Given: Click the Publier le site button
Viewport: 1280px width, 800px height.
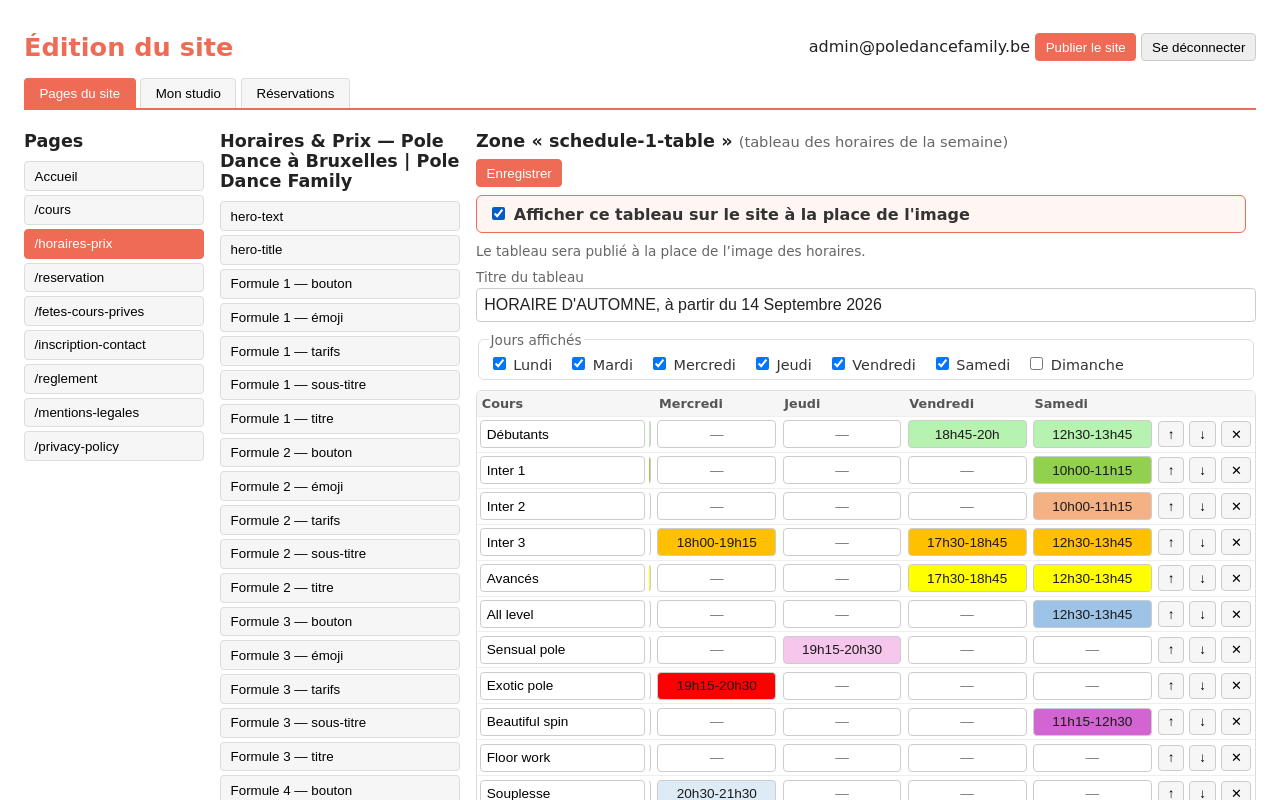Looking at the screenshot, I should click(1085, 47).
